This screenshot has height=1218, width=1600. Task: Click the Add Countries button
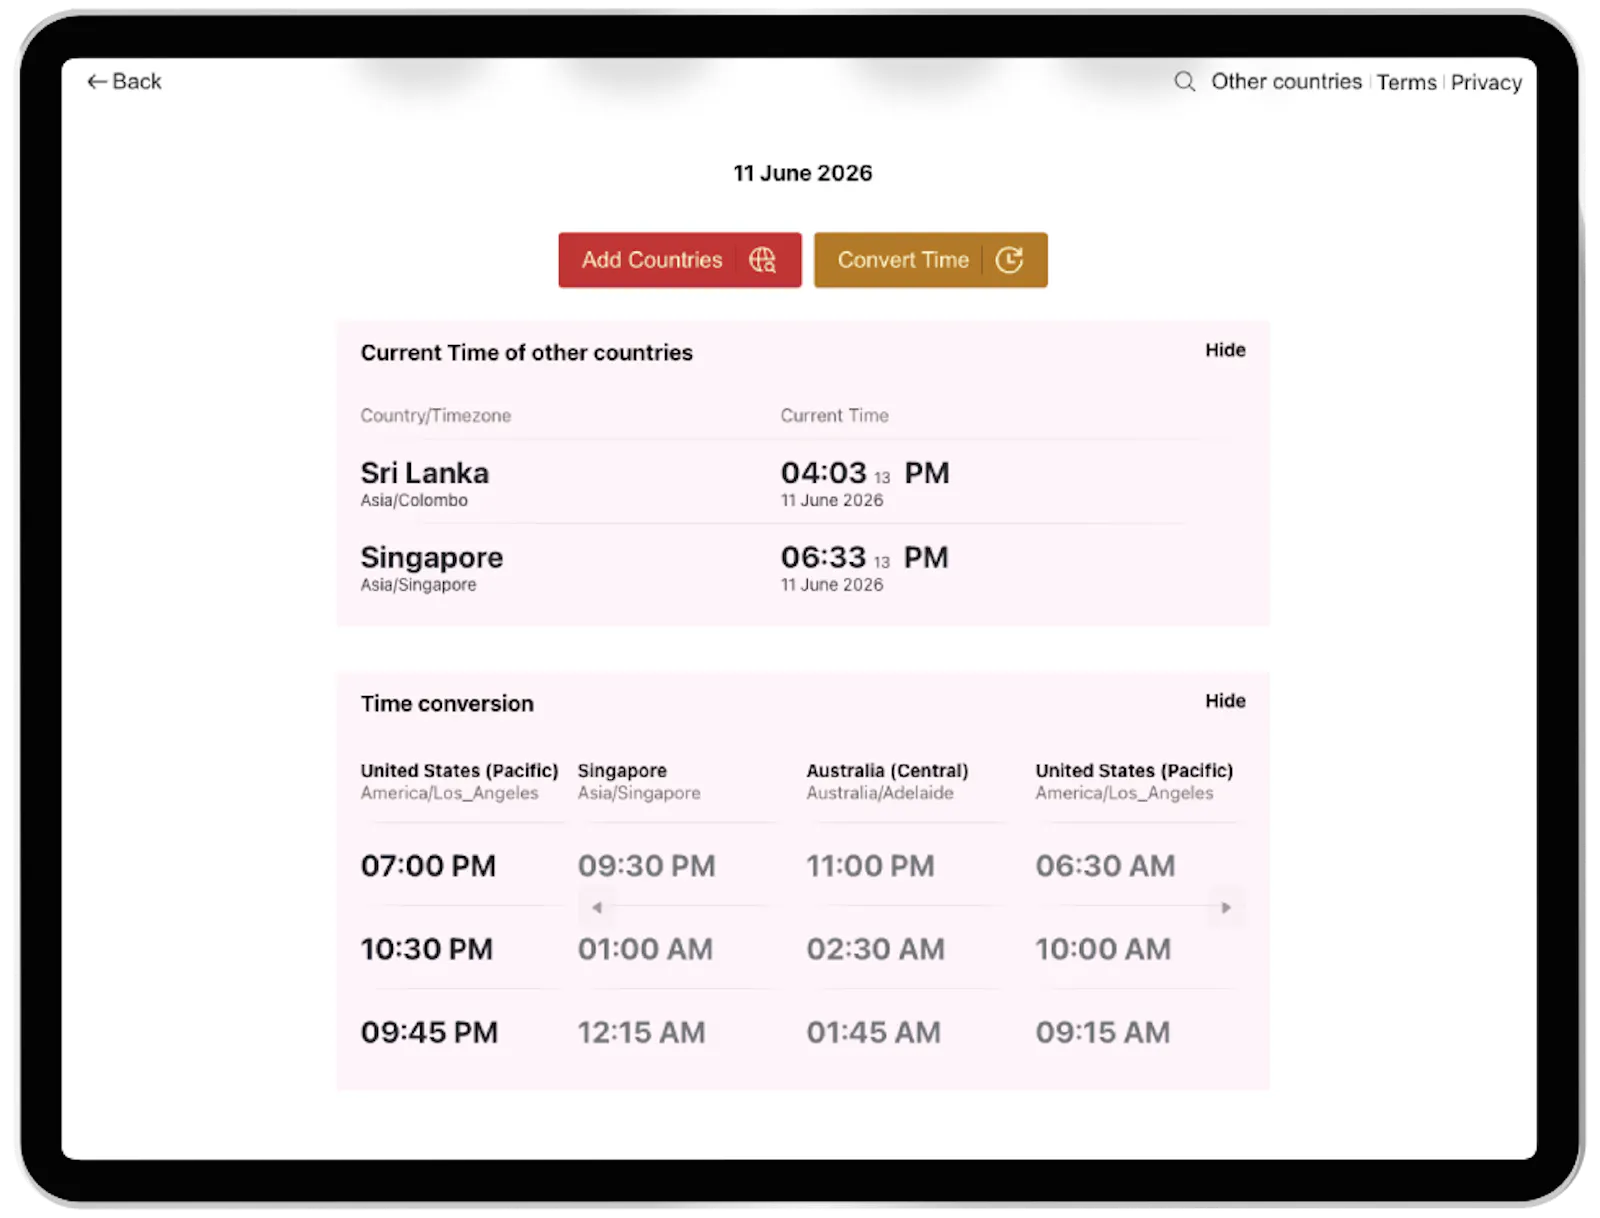click(x=680, y=260)
